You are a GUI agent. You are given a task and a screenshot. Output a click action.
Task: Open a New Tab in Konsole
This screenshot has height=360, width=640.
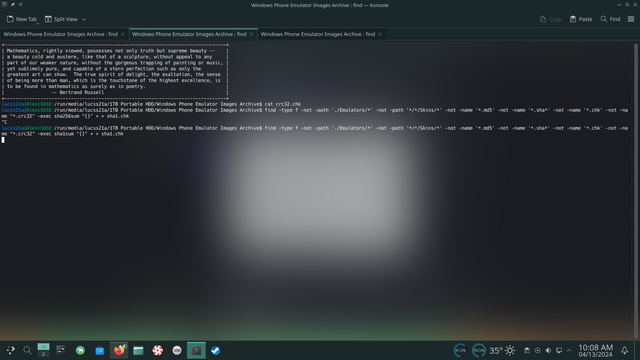pyautogui.click(x=22, y=19)
